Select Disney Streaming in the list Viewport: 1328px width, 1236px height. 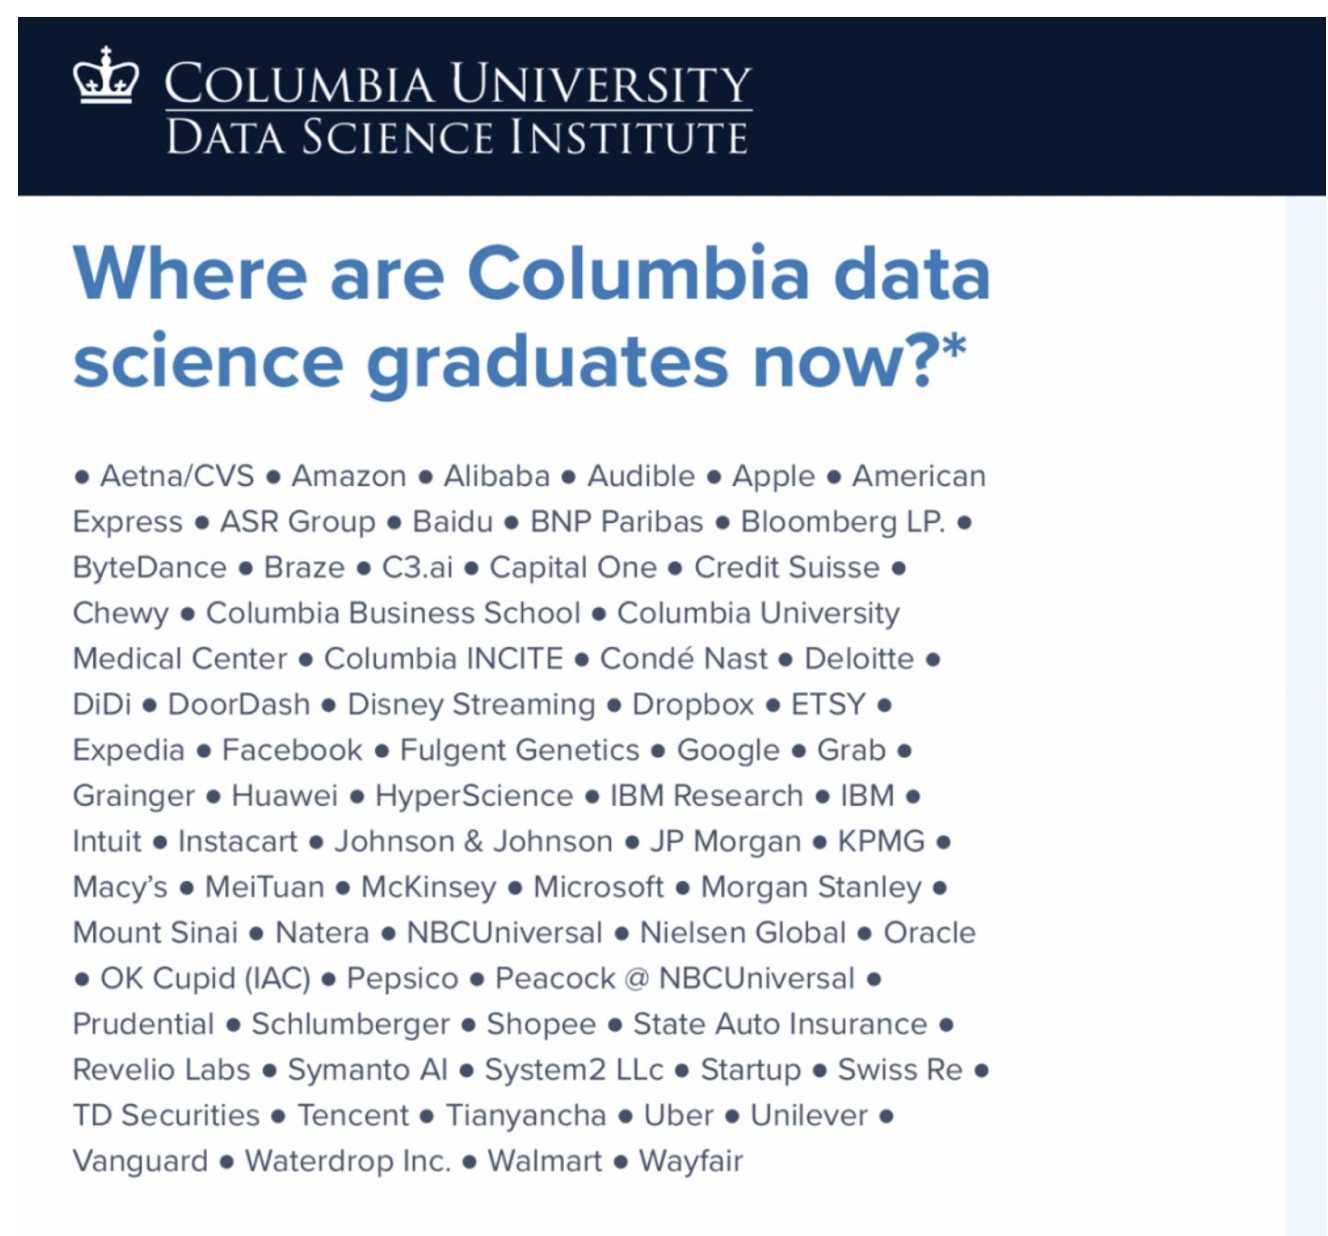coord(471,705)
